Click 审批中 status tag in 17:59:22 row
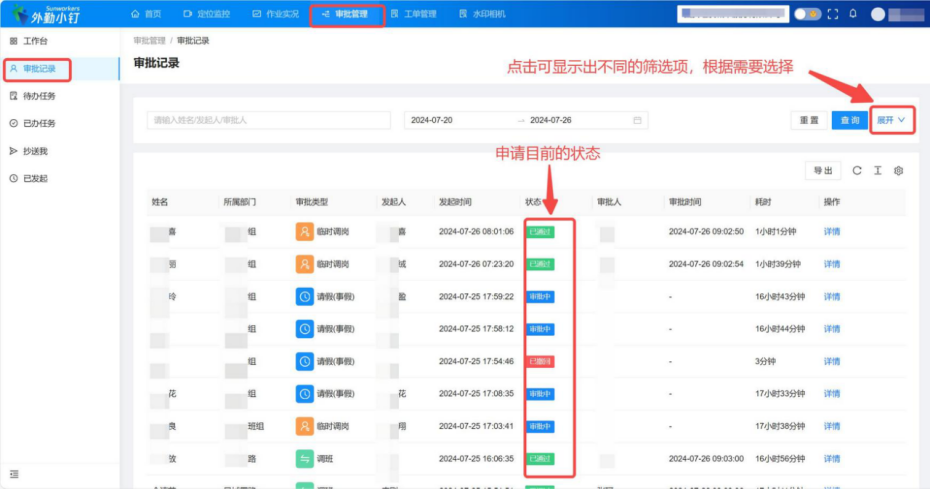 coord(540,296)
